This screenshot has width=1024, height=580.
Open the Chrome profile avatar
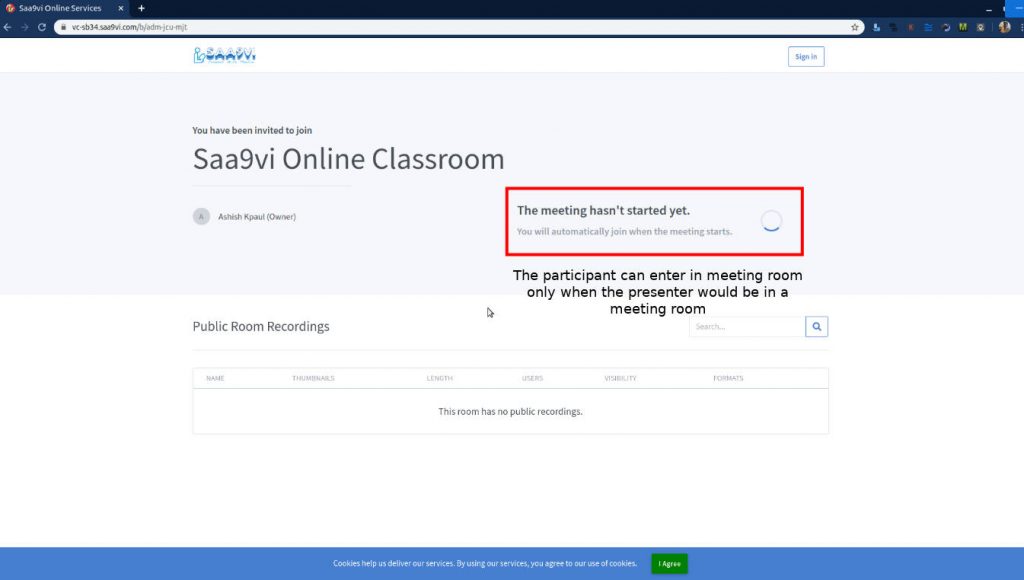point(1004,27)
